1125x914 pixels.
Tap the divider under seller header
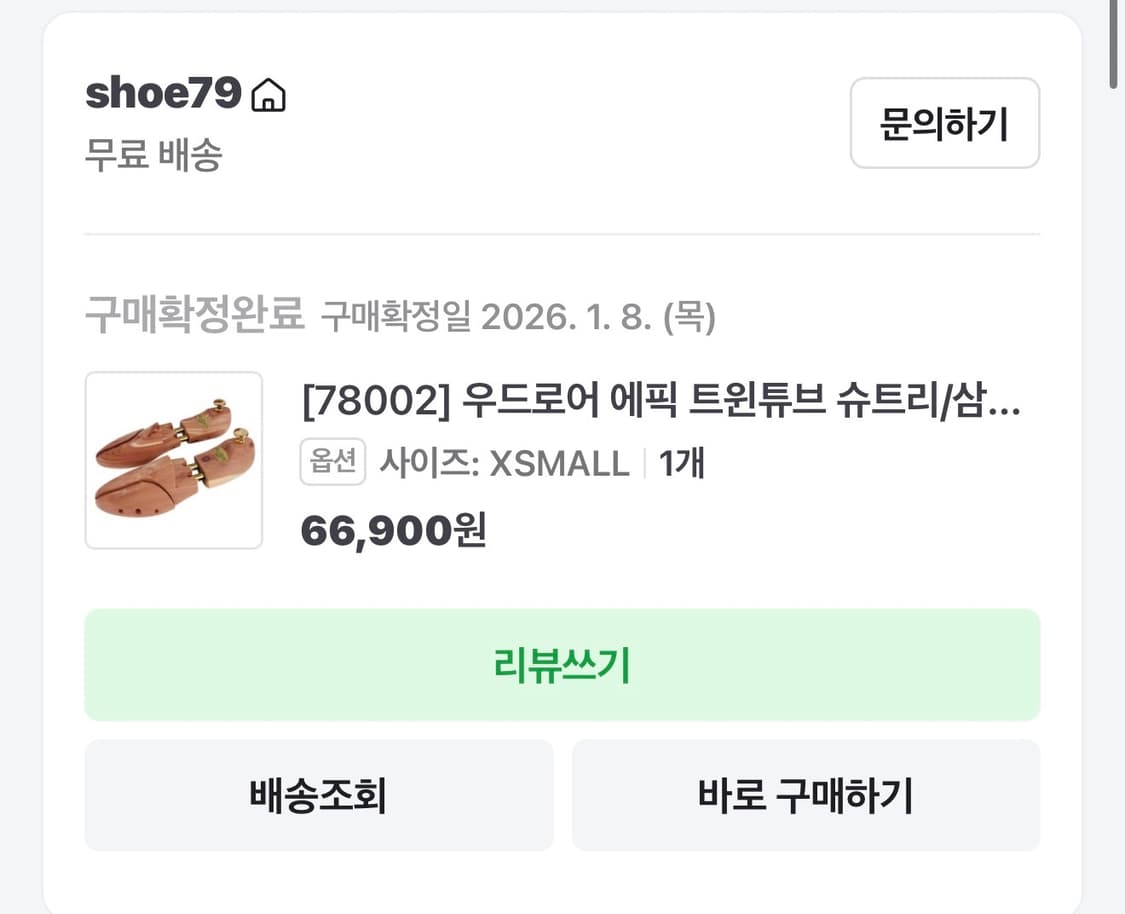coord(562,236)
